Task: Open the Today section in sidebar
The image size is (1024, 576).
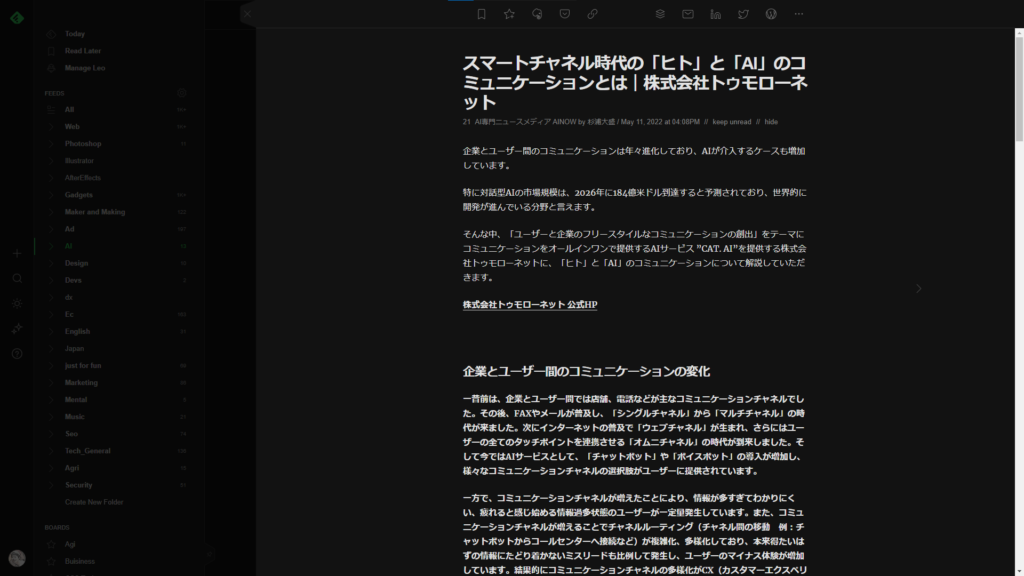Action: pos(74,34)
